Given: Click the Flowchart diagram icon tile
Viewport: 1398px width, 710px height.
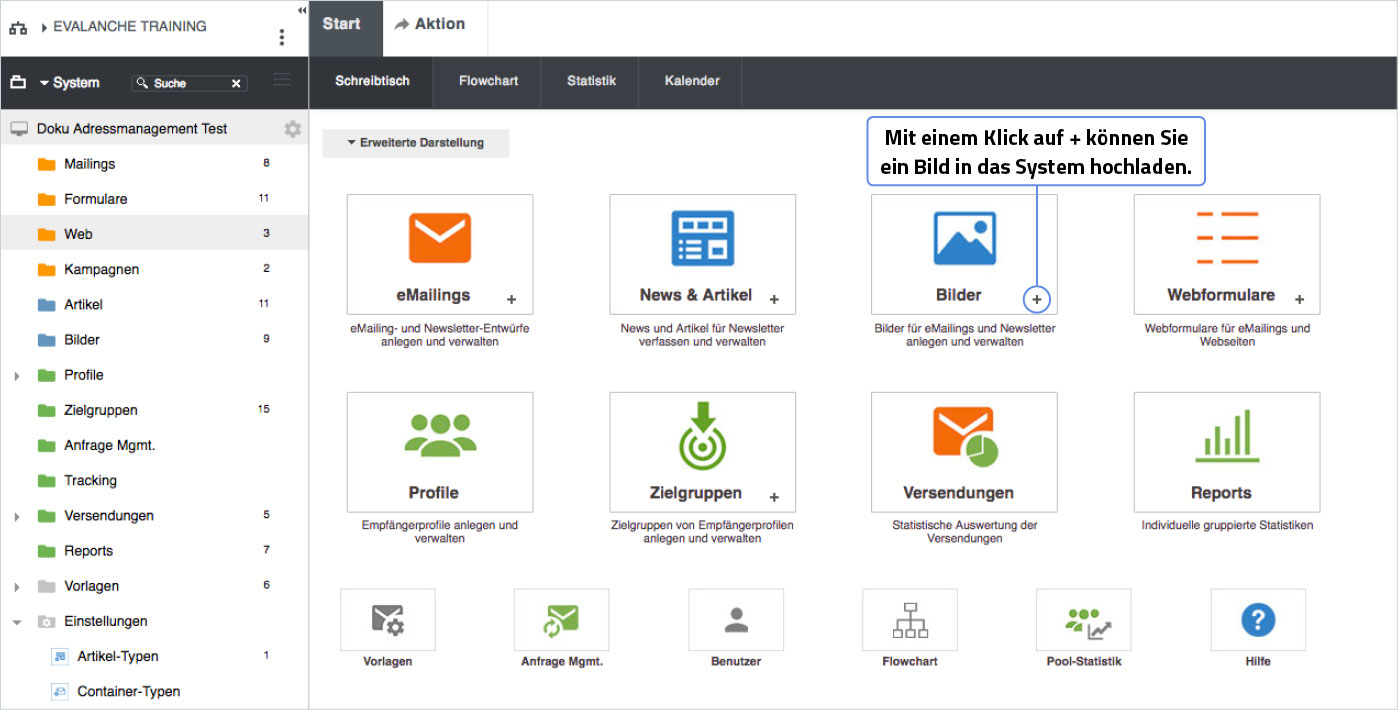Looking at the screenshot, I should (x=910, y=620).
